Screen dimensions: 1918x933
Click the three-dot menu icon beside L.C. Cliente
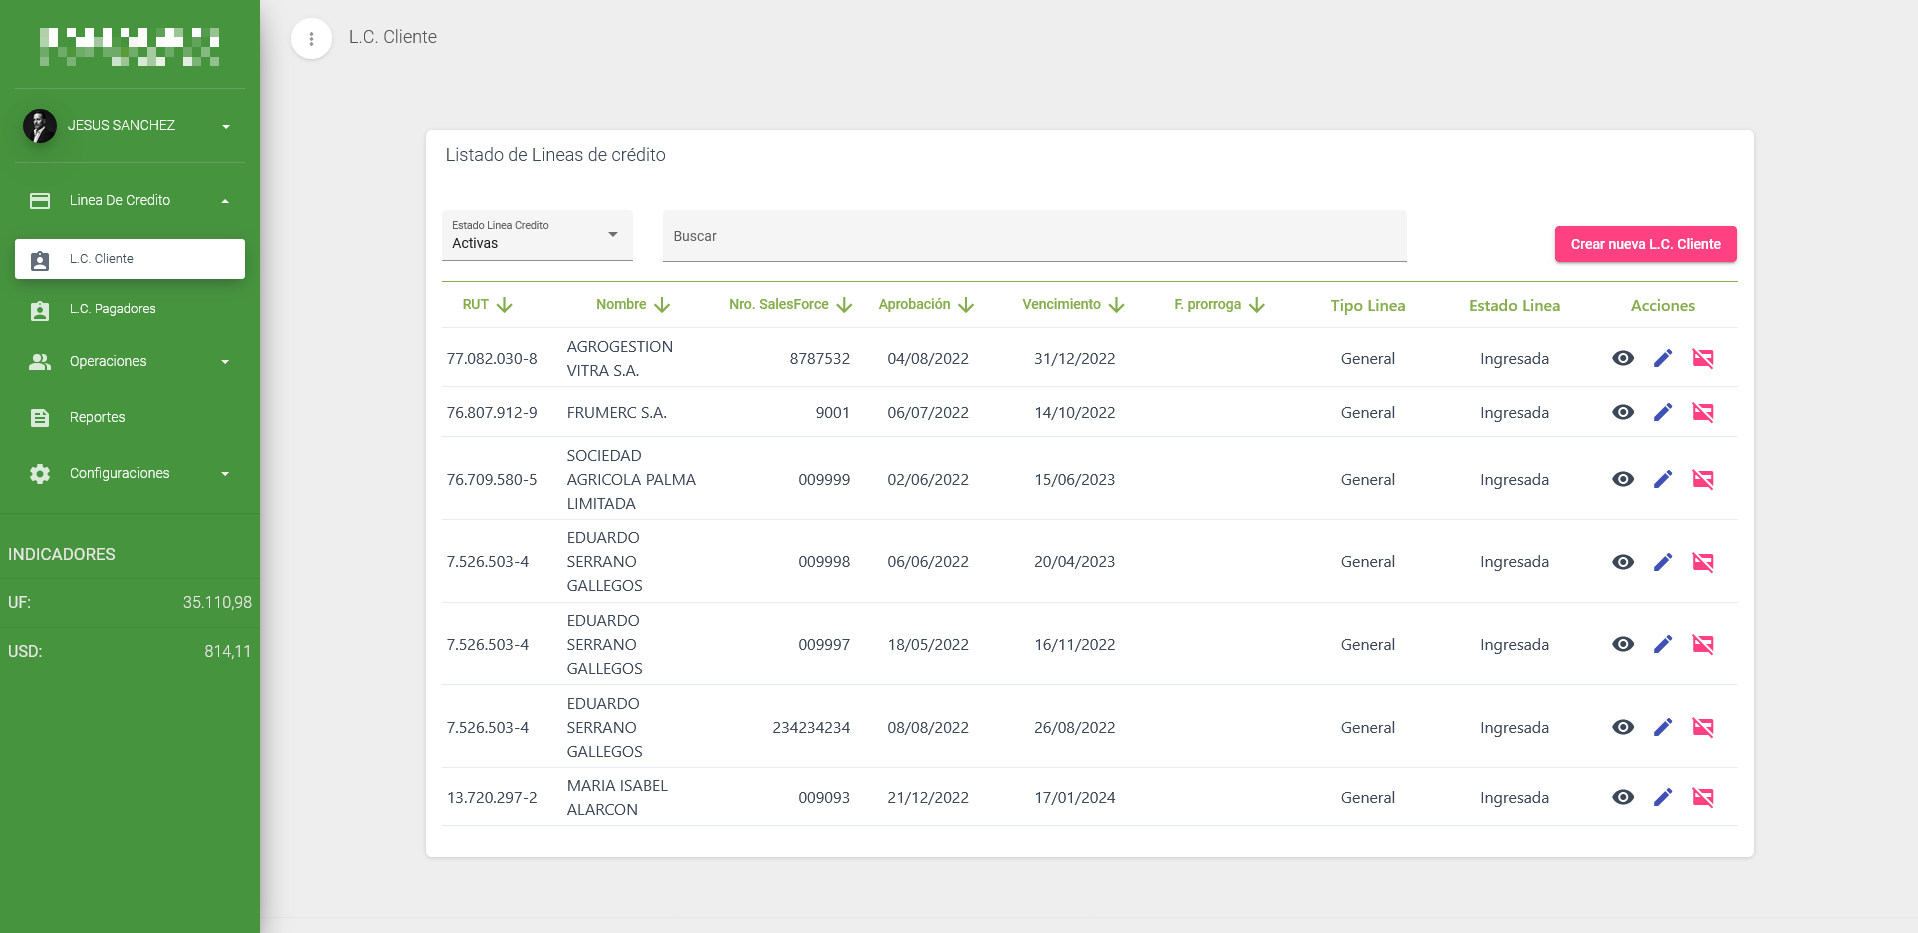(311, 39)
